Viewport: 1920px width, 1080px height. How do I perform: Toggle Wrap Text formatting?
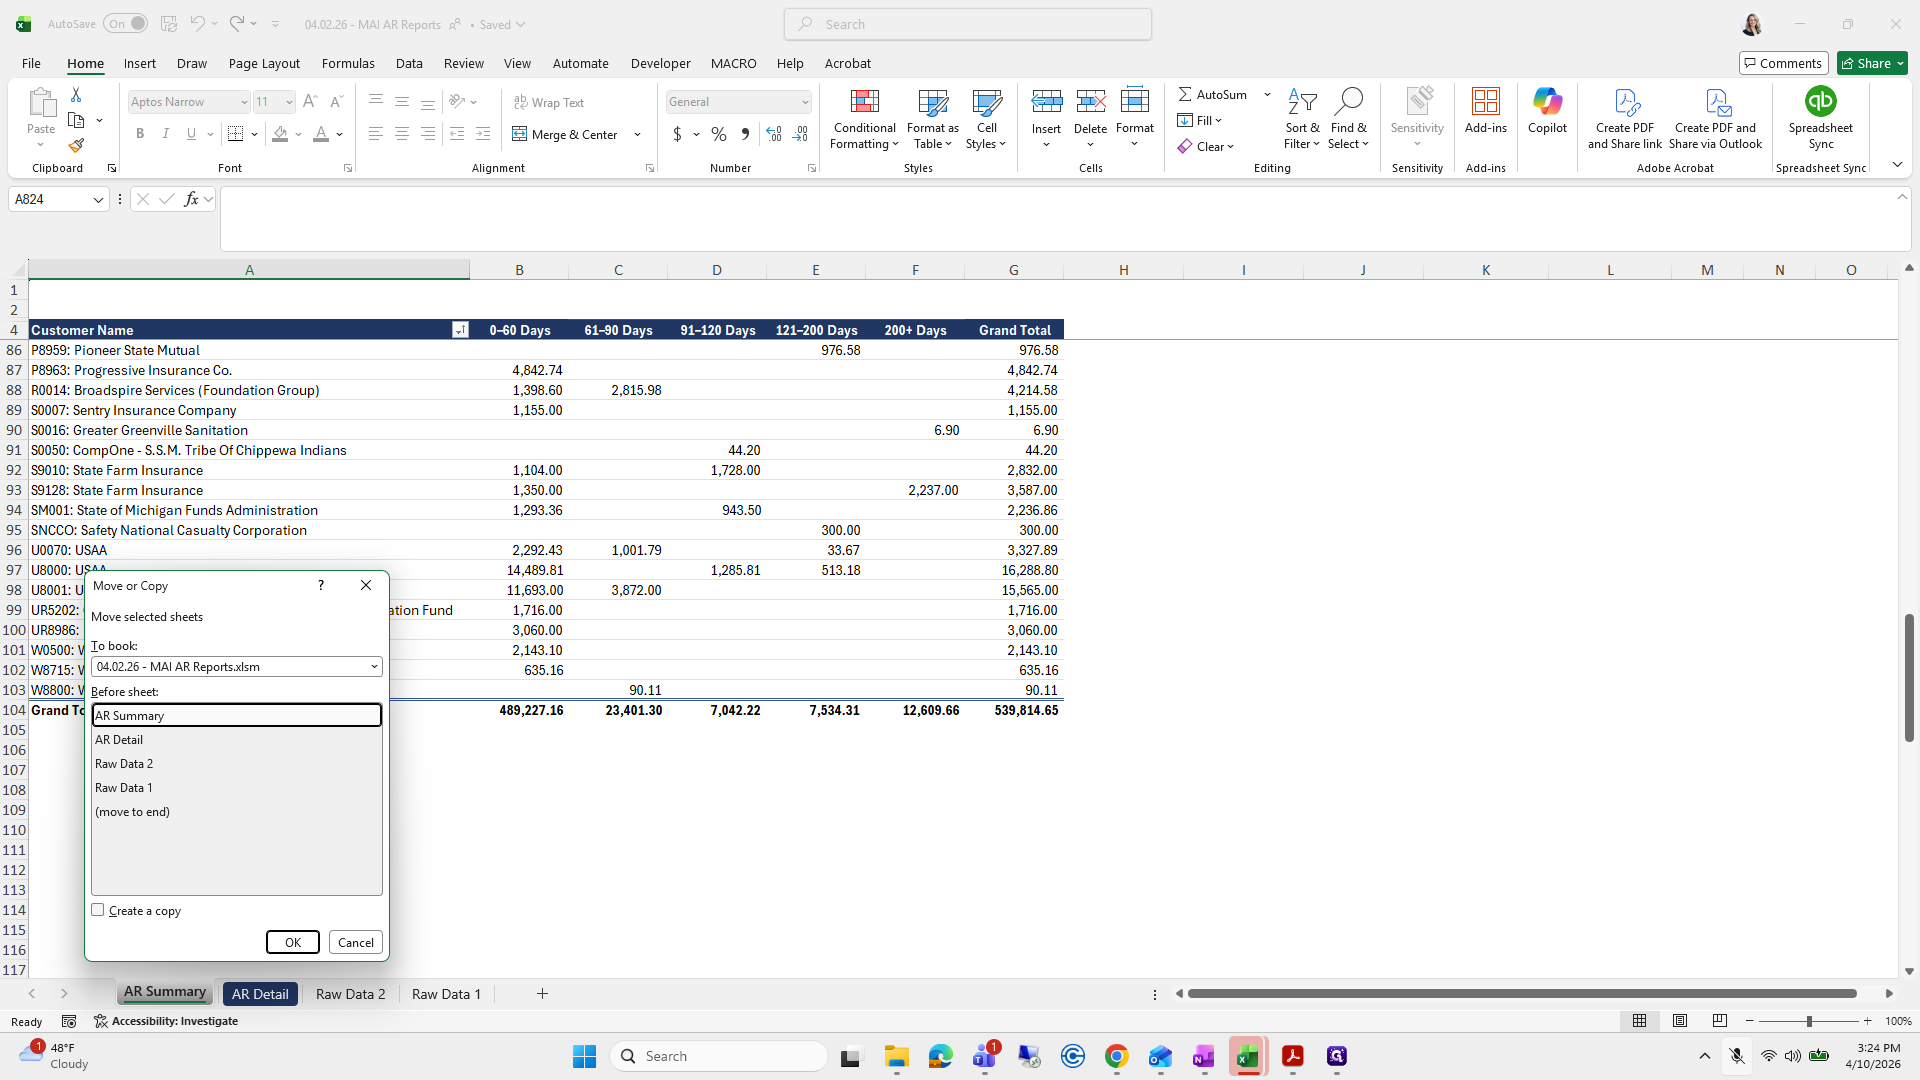[x=549, y=102]
